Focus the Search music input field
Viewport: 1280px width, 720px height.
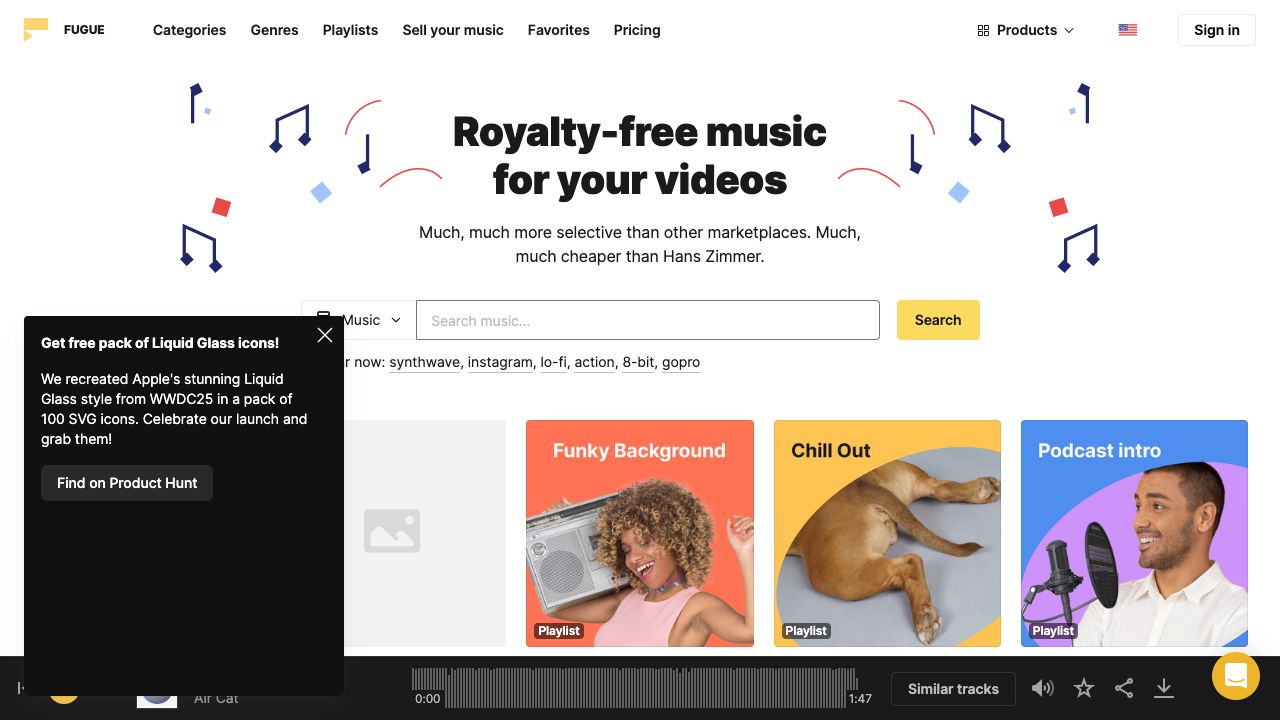coord(648,320)
